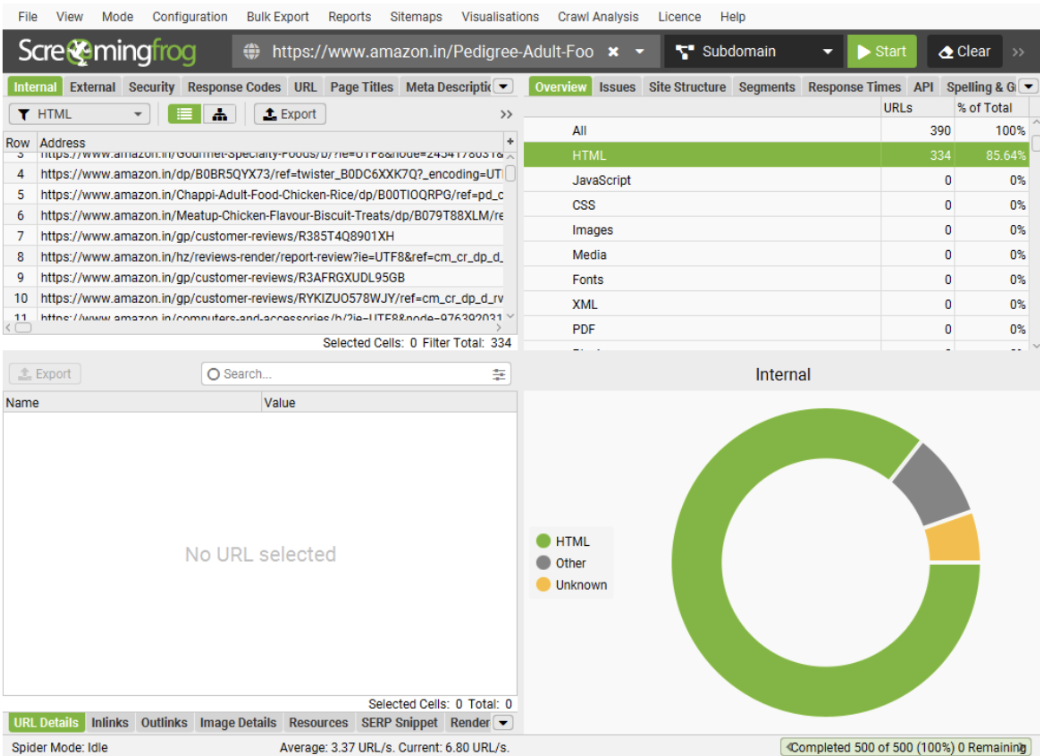Switch to the Response Codes tab
Viewport: 1040px width, 756px height.
coord(234,87)
